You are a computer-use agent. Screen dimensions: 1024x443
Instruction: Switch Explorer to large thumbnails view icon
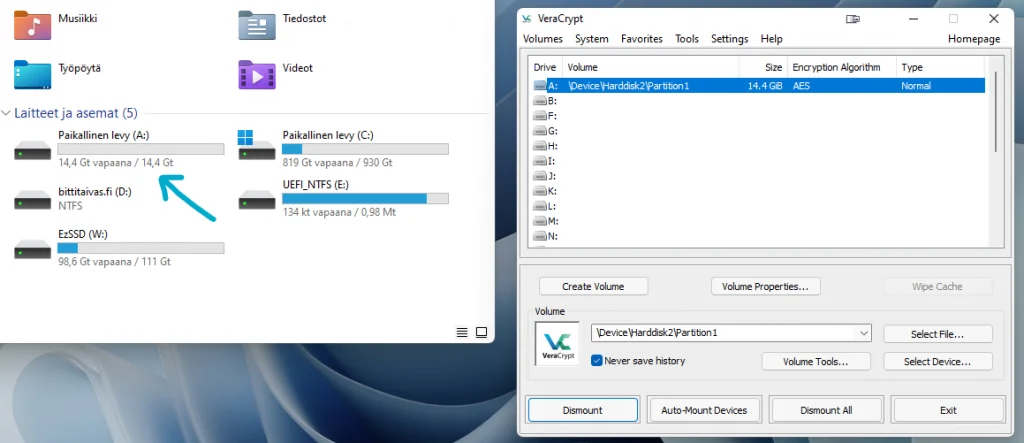pyautogui.click(x=481, y=333)
